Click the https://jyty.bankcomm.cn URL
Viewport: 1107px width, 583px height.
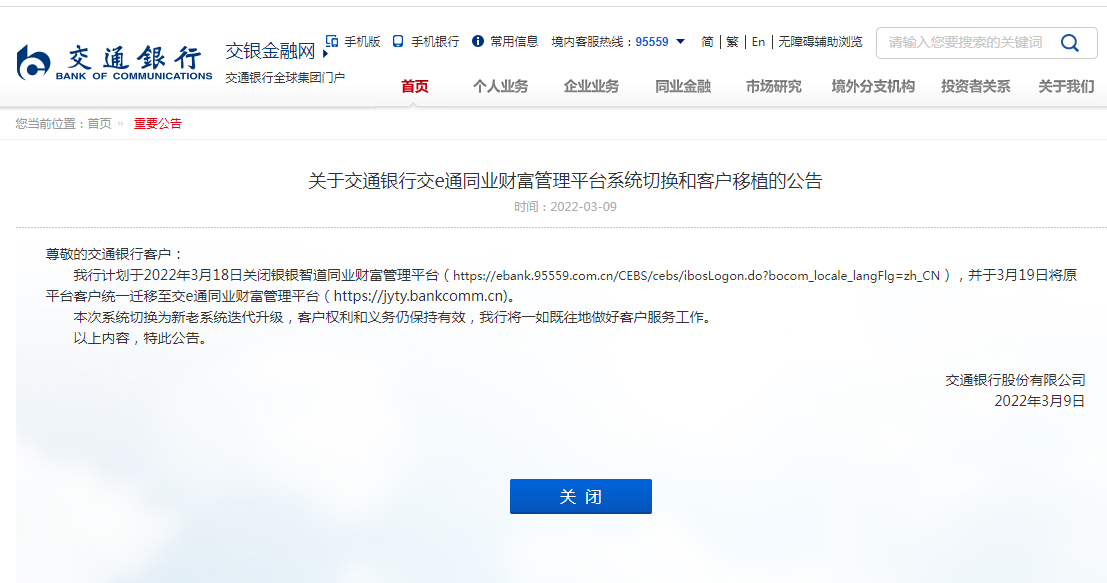(420, 296)
